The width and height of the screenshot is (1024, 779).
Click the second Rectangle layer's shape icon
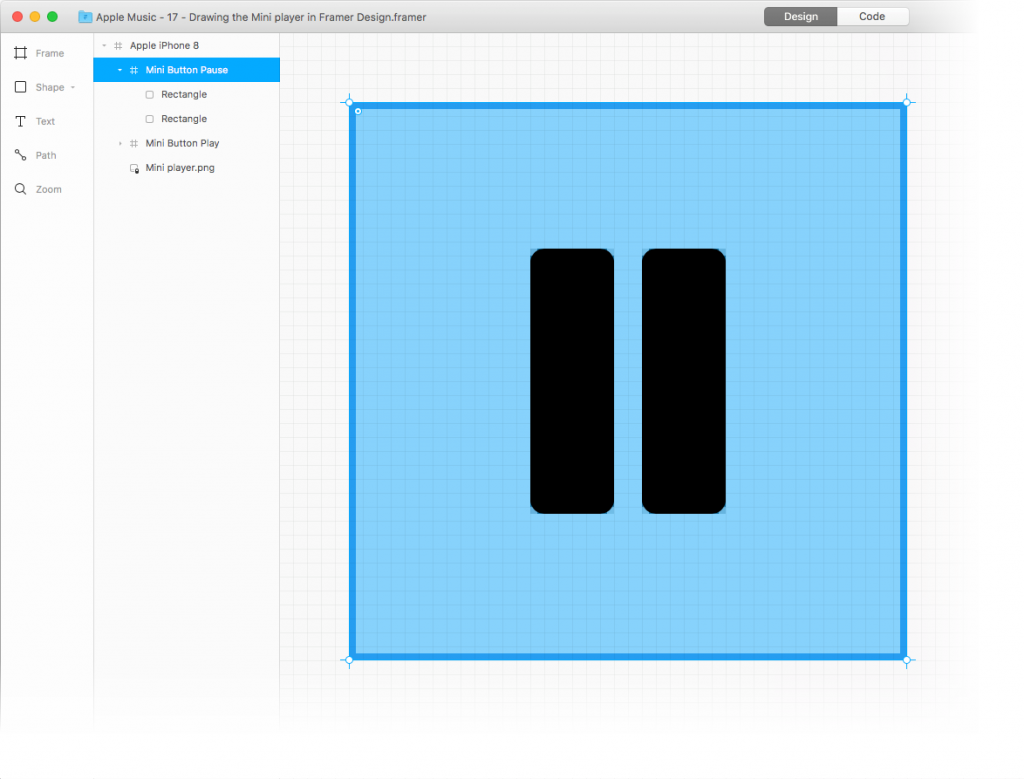point(150,119)
